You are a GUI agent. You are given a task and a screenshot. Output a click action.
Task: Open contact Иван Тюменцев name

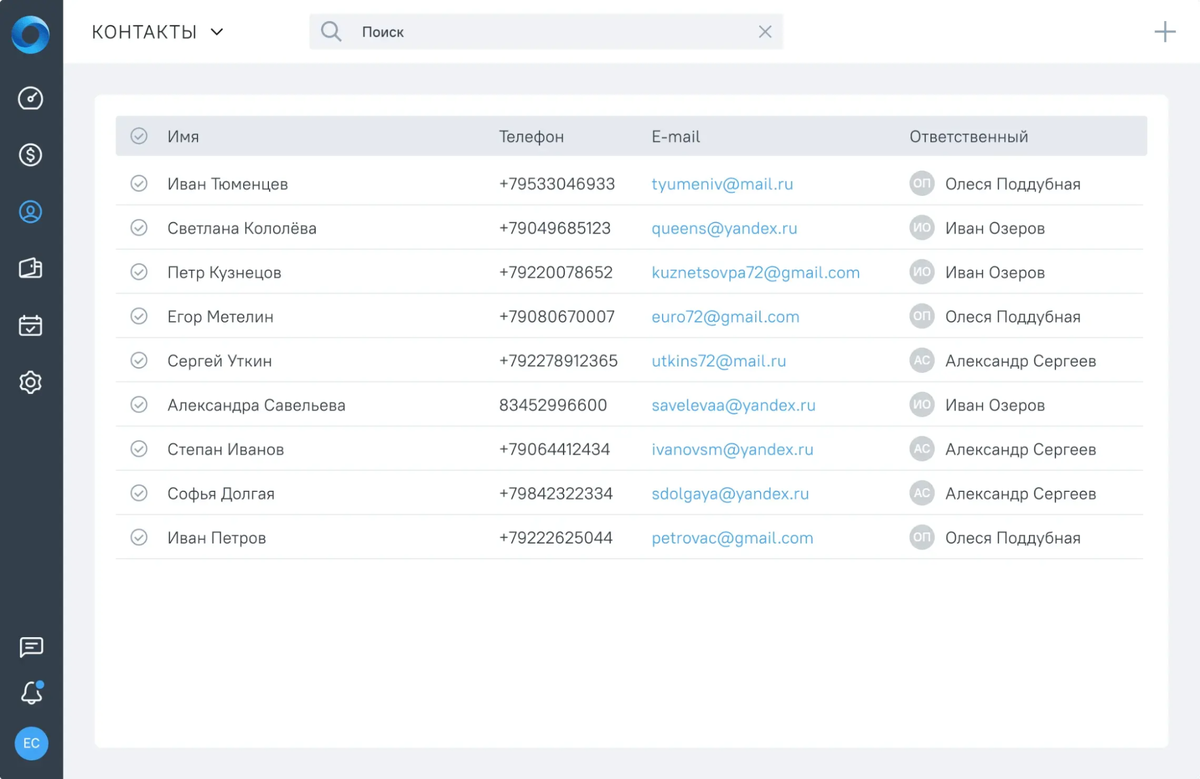(227, 184)
